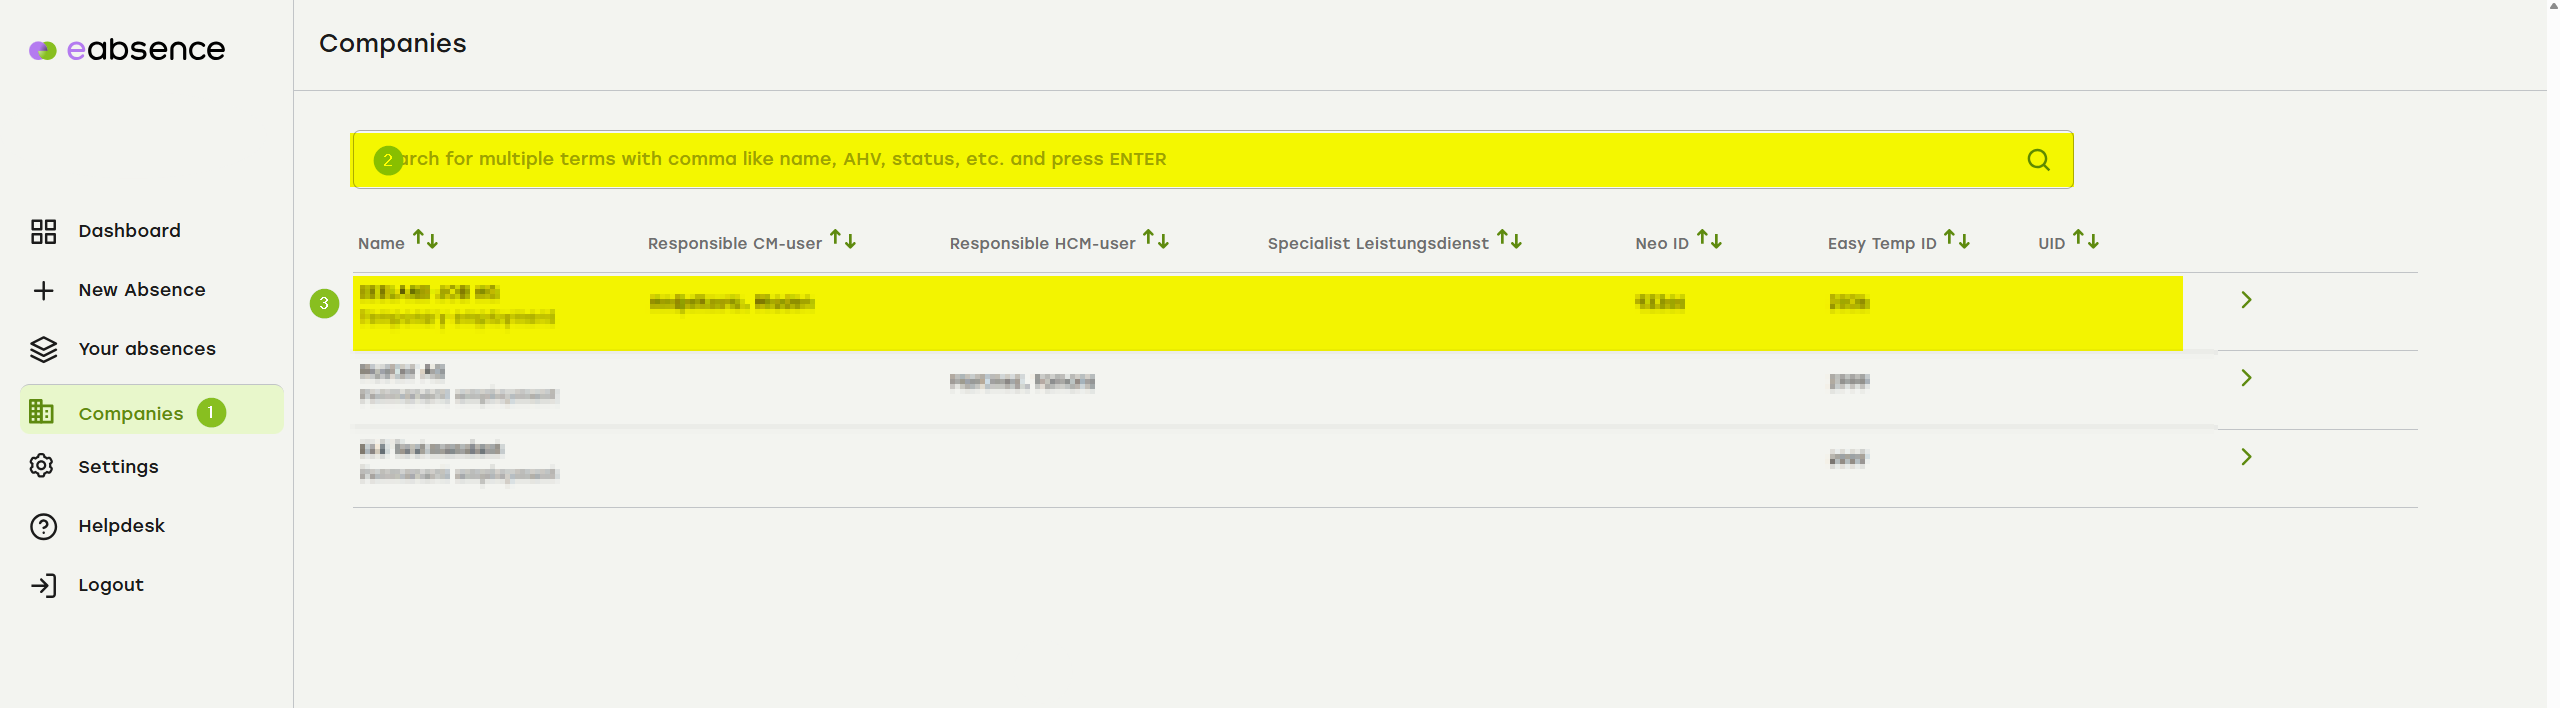Sort table by Name column arrows
Screen dimensions: 2560x708
point(425,240)
